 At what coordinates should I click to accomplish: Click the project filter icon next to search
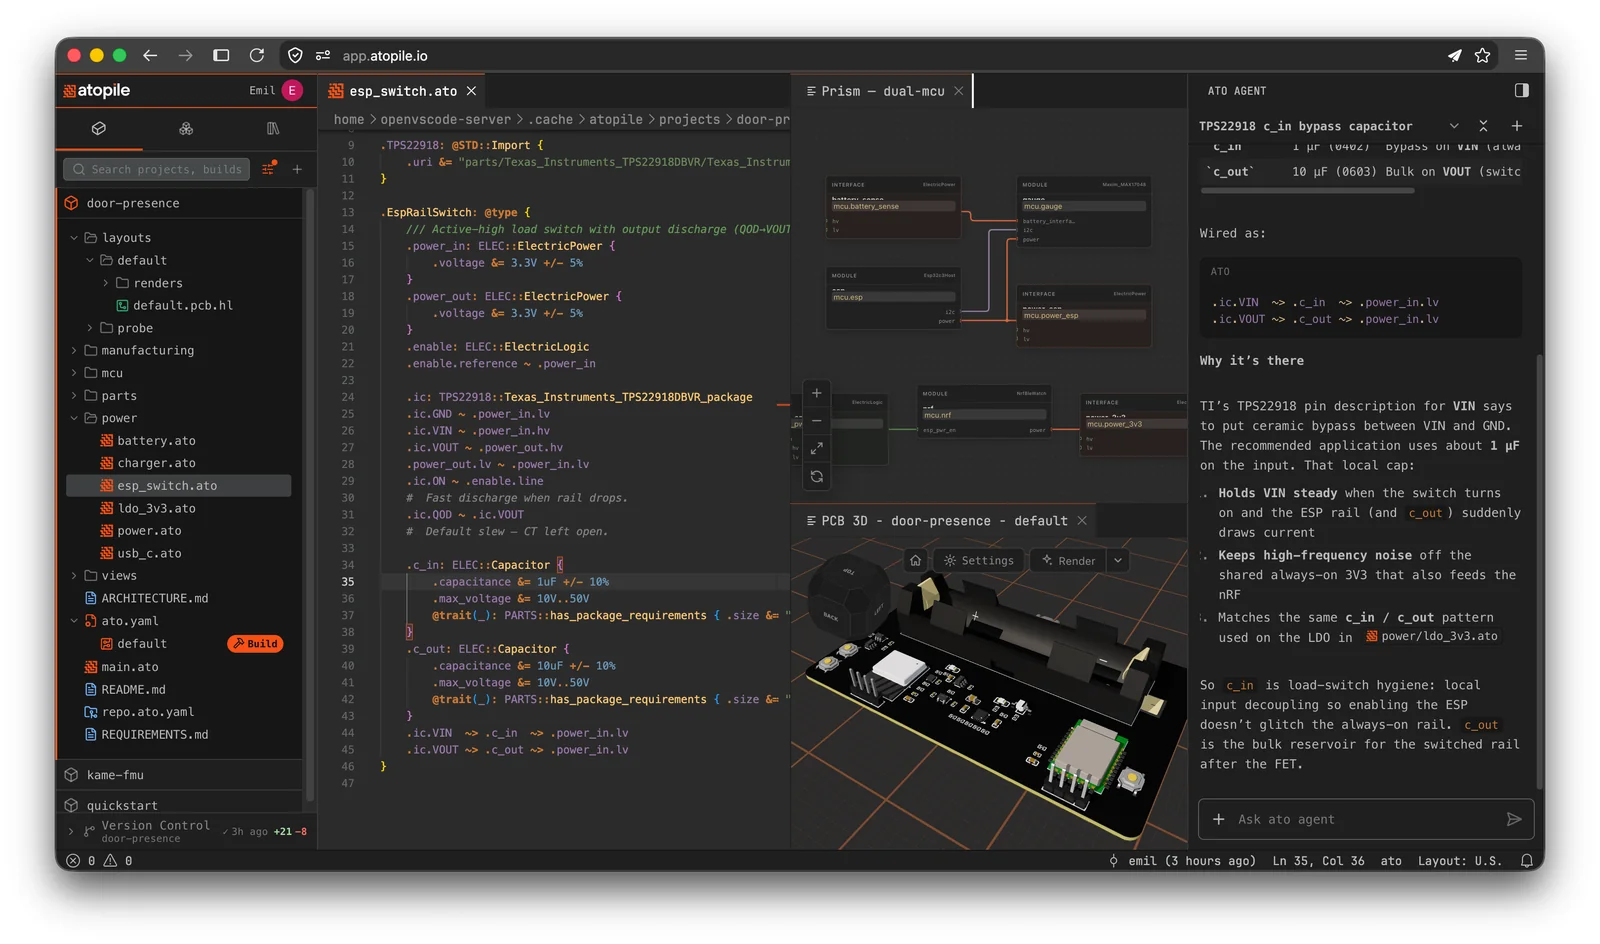pyautogui.click(x=268, y=169)
